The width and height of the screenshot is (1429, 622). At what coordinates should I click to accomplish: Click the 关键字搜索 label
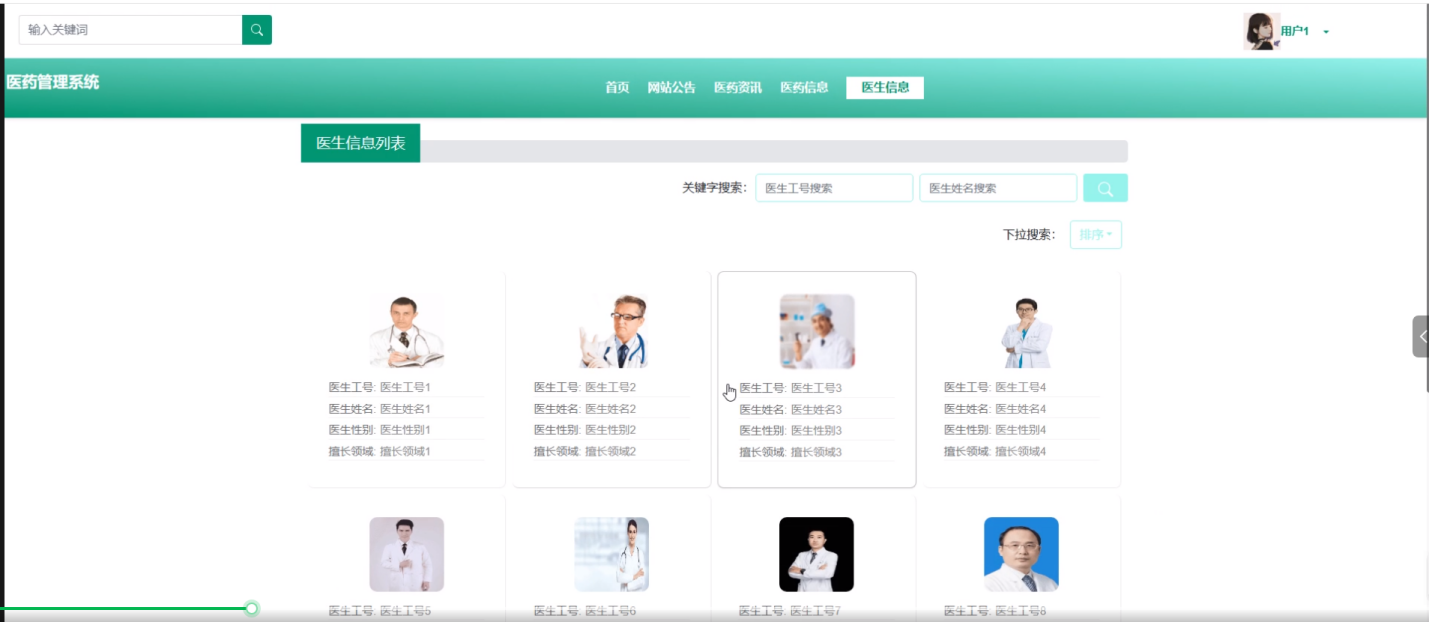pos(714,188)
